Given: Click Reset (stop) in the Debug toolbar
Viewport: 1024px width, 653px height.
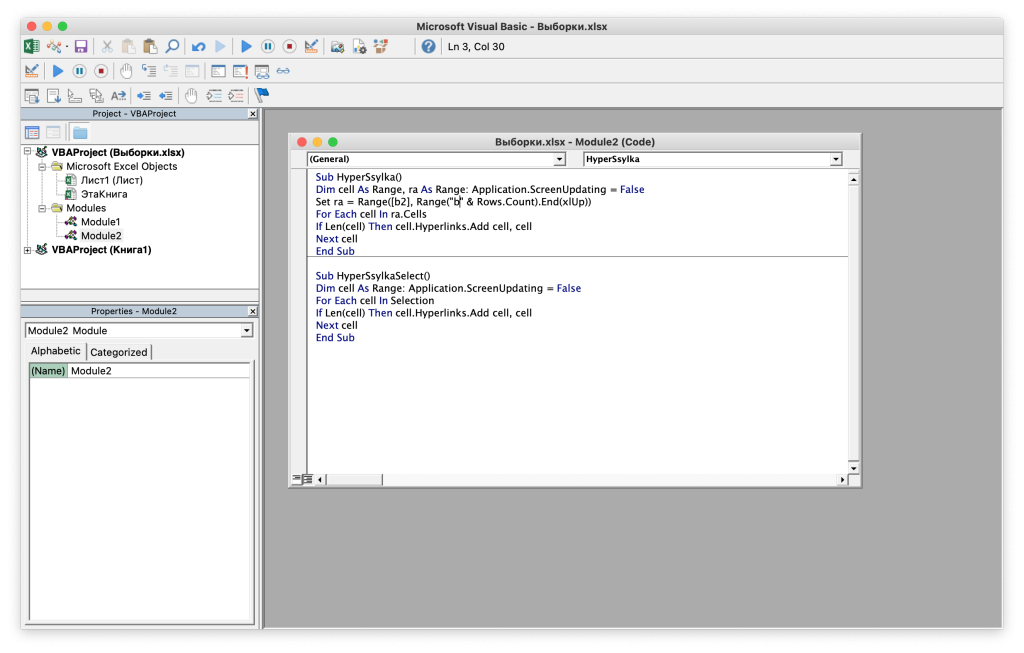Looking at the screenshot, I should point(101,71).
